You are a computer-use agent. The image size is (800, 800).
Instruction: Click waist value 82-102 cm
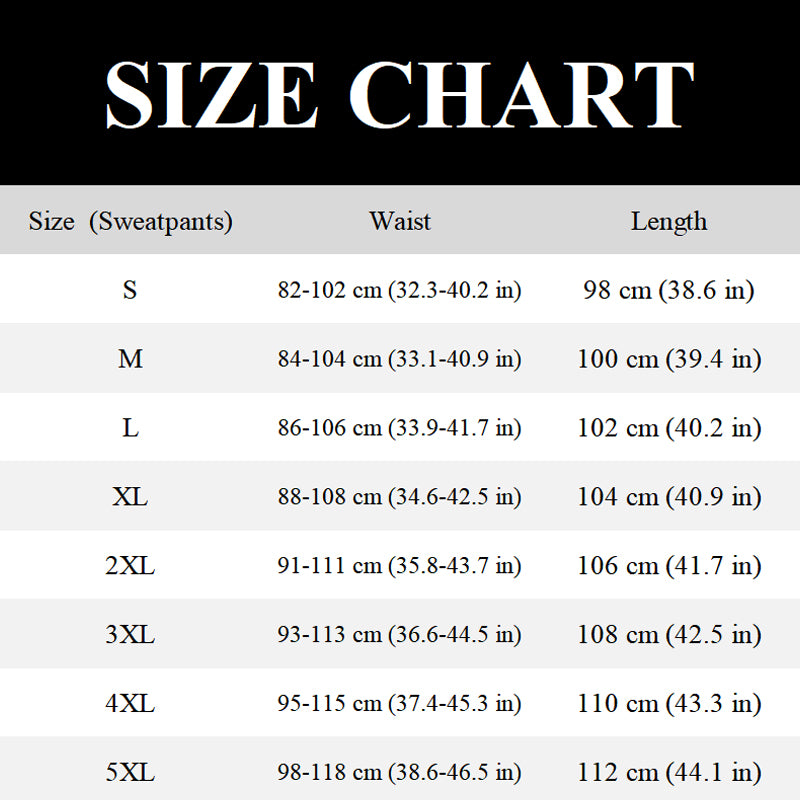coord(399,291)
